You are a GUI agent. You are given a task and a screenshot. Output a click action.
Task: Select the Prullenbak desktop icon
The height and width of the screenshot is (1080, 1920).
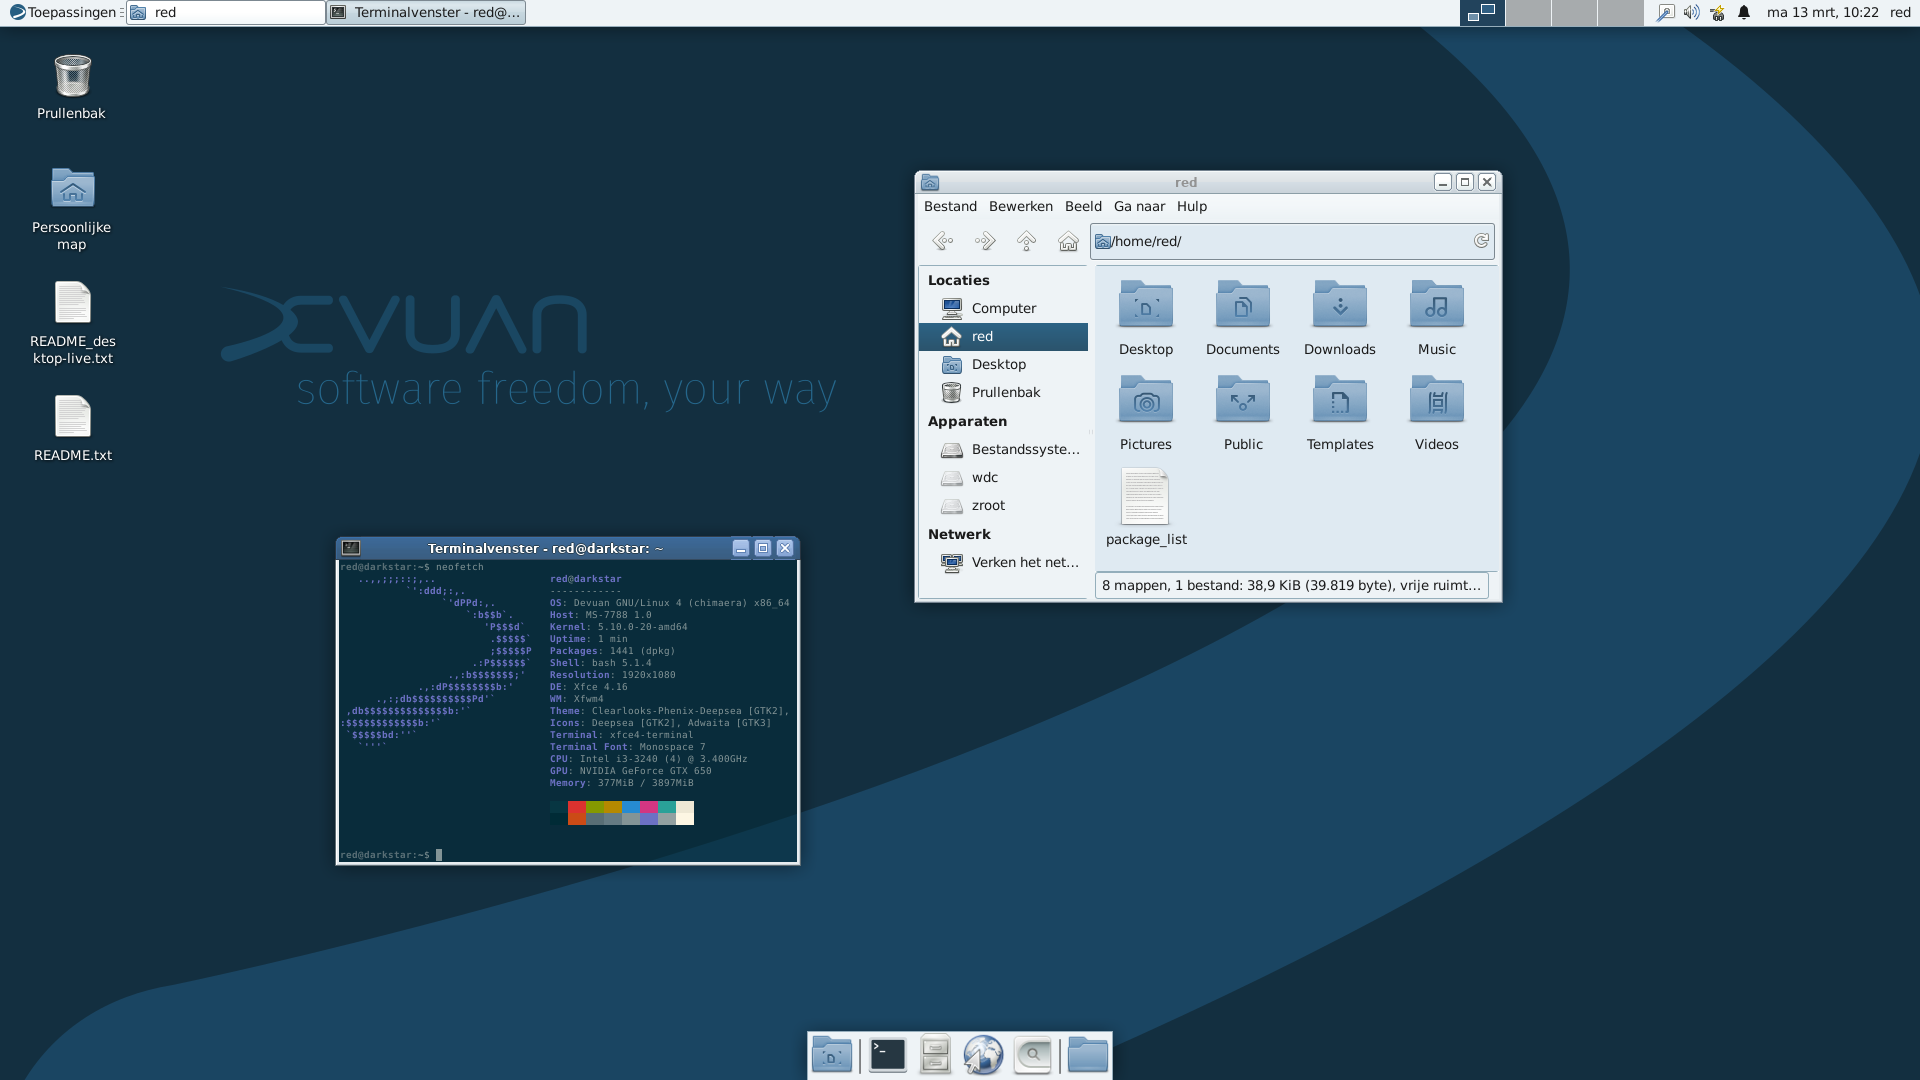coord(72,87)
